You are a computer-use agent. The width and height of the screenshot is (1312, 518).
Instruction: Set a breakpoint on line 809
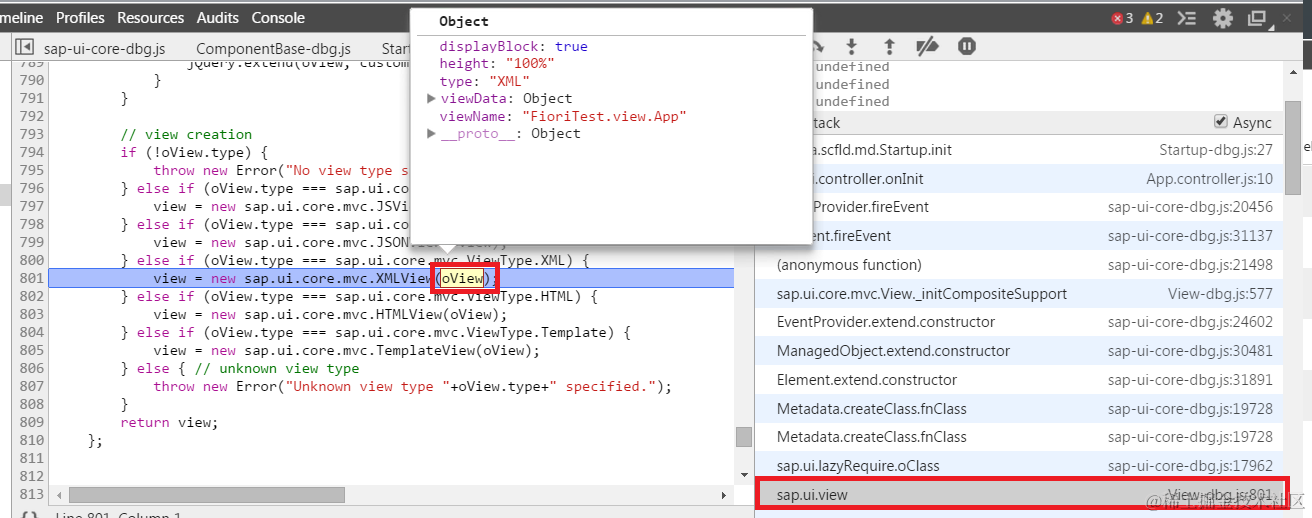pos(32,422)
